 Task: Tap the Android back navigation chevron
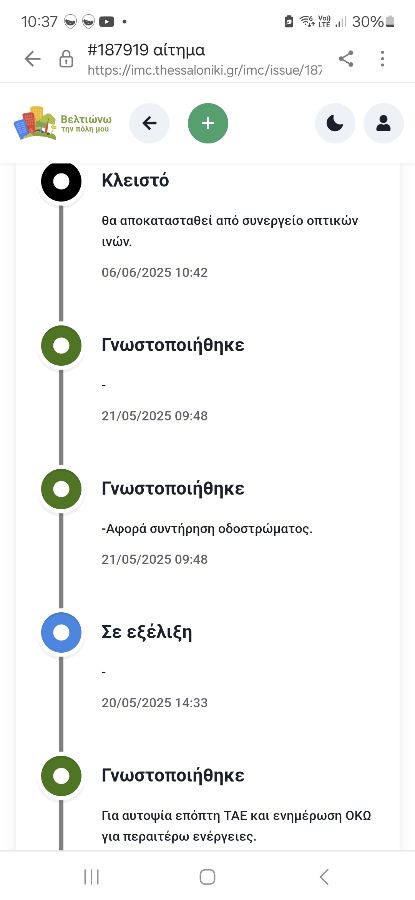point(324,876)
